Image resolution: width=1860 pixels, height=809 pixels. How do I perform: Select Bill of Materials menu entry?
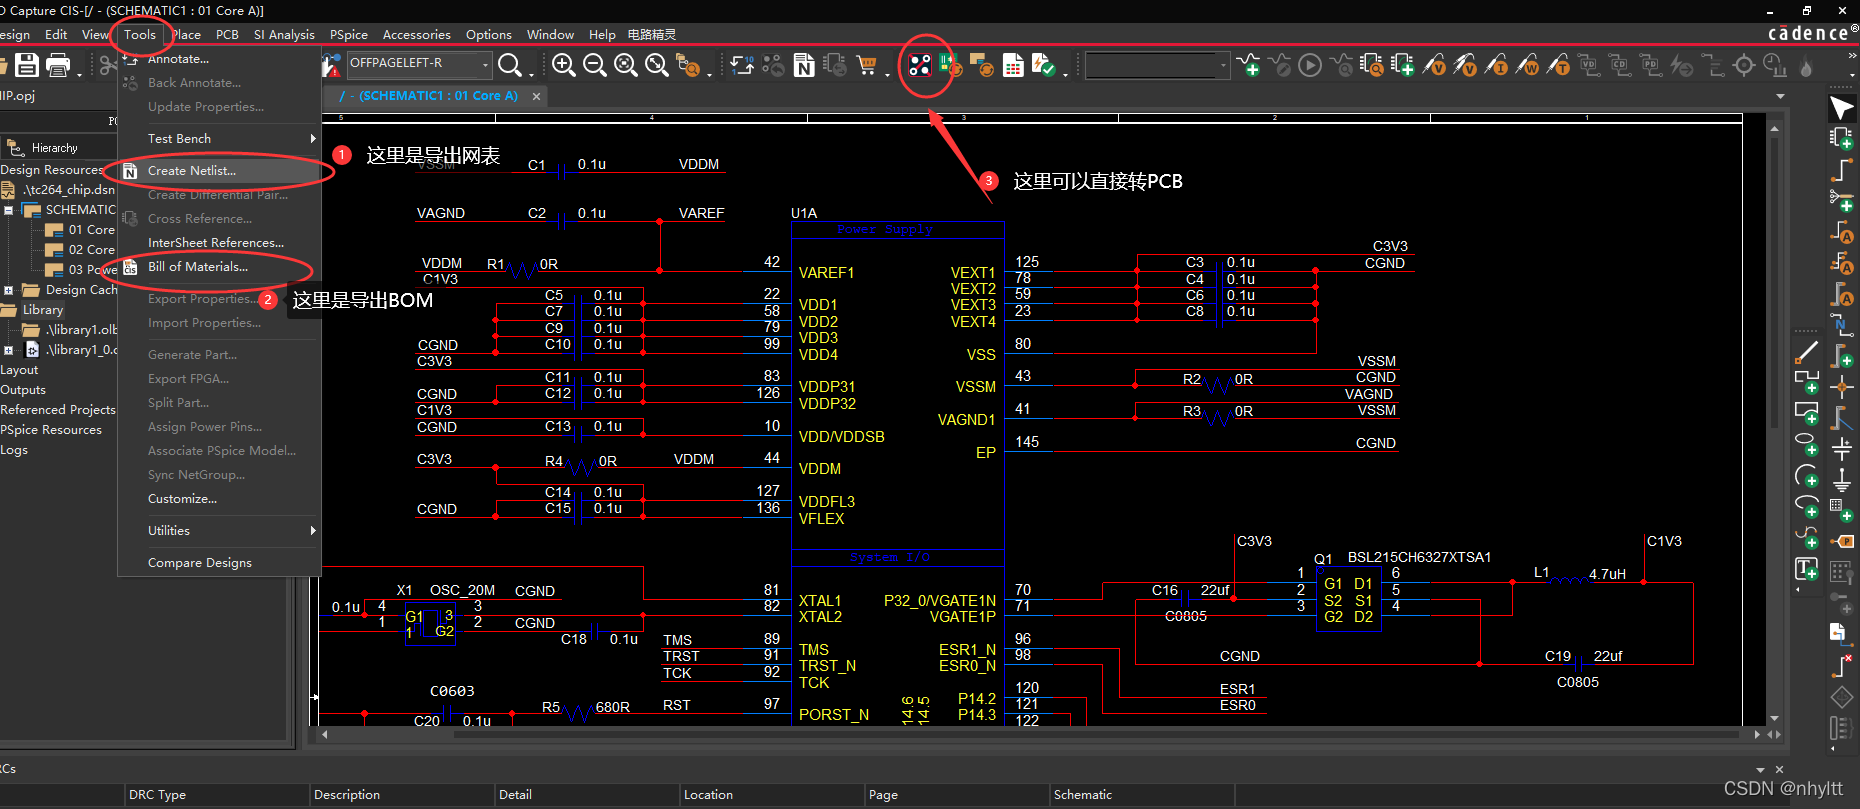[198, 267]
